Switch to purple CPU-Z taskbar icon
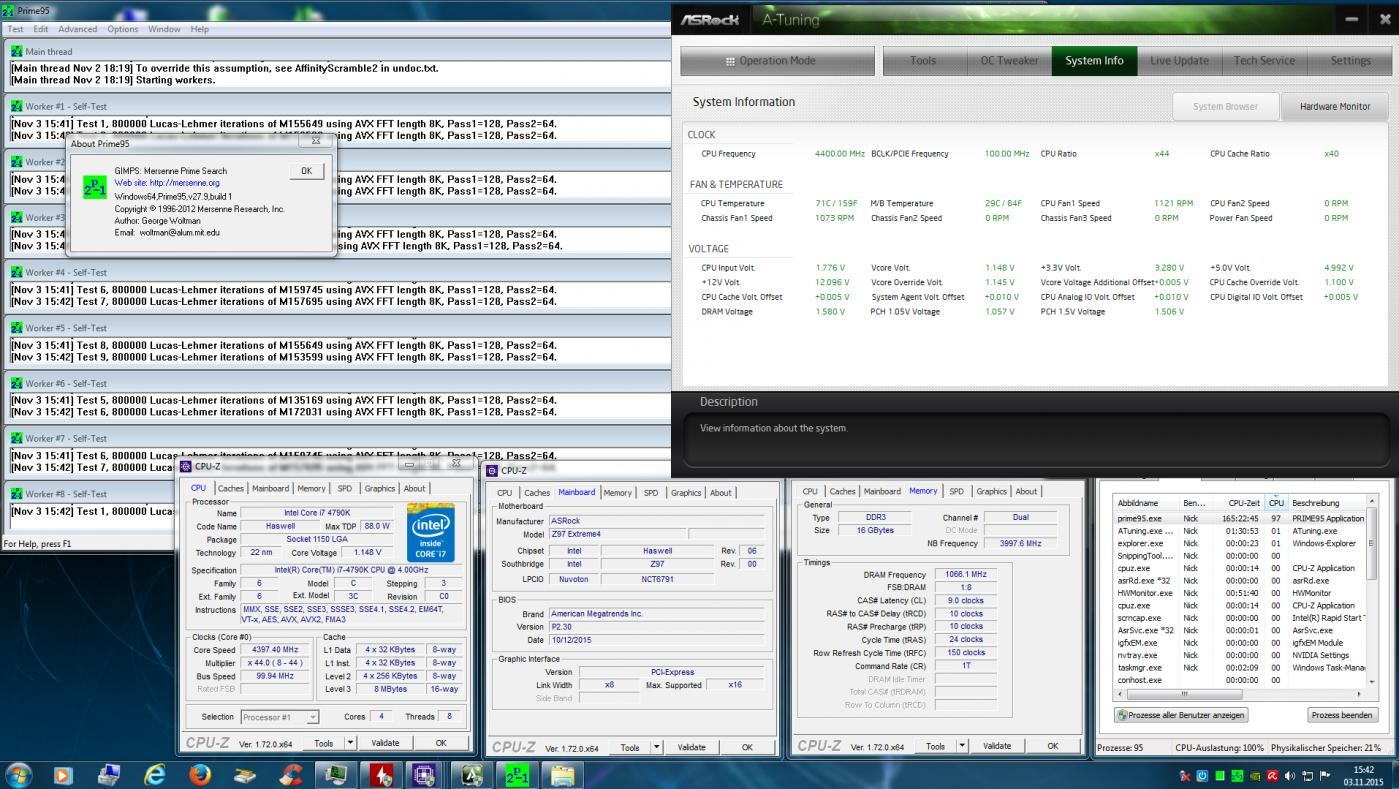The width and height of the screenshot is (1399, 789). click(x=423, y=773)
